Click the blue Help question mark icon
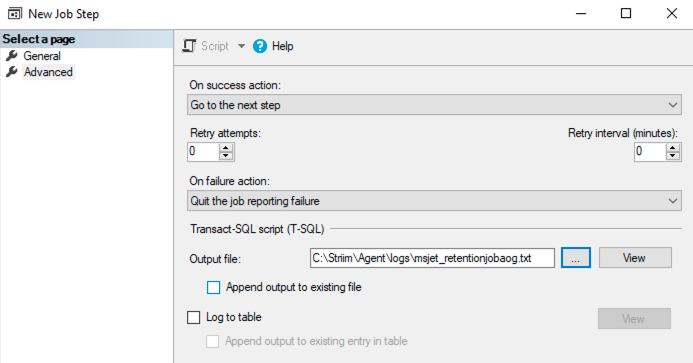The image size is (693, 363). [x=260, y=46]
